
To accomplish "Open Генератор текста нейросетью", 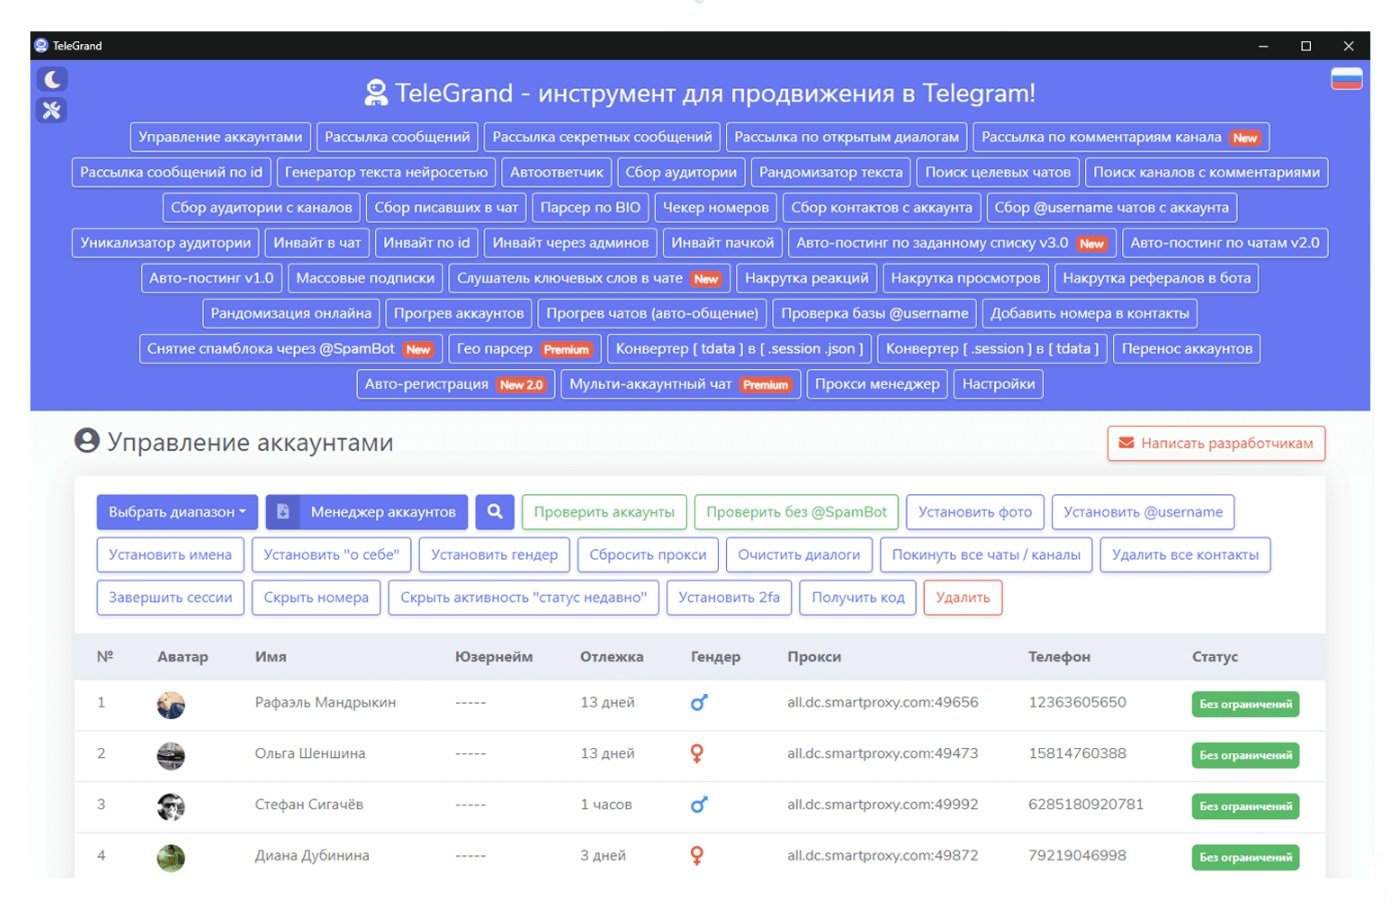I will click(x=386, y=172).
